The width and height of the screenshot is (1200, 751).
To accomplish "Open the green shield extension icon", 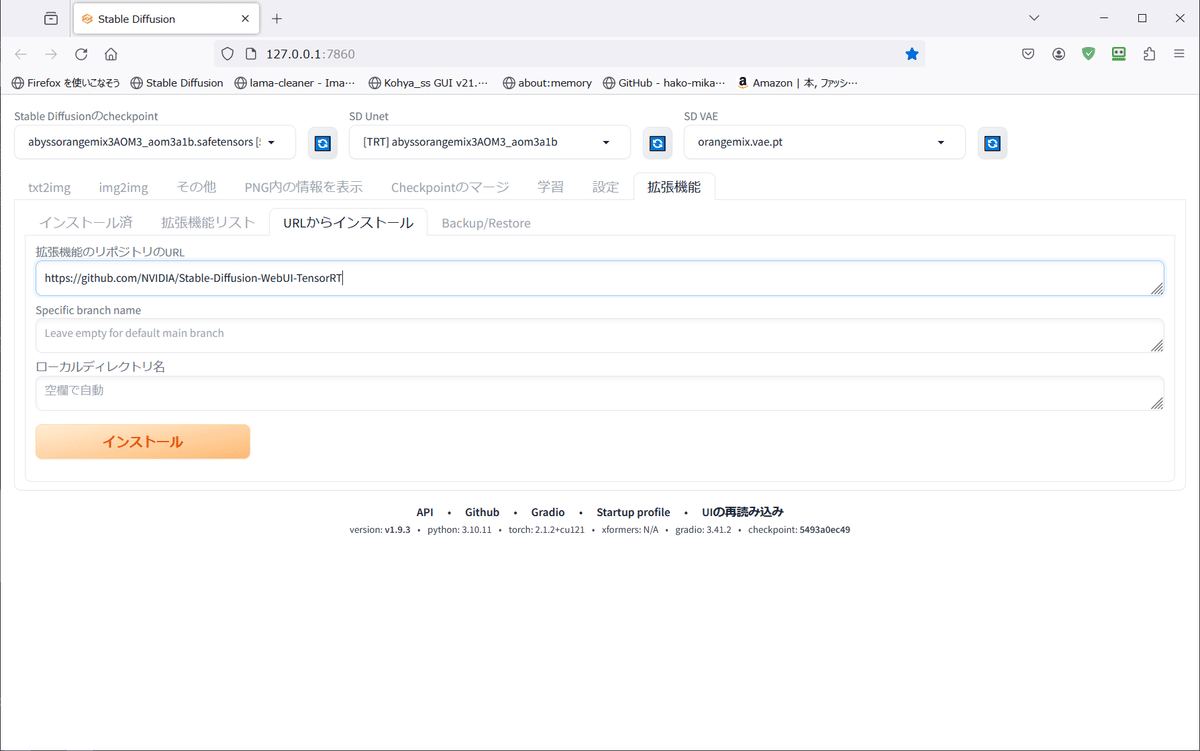I will coord(1088,54).
